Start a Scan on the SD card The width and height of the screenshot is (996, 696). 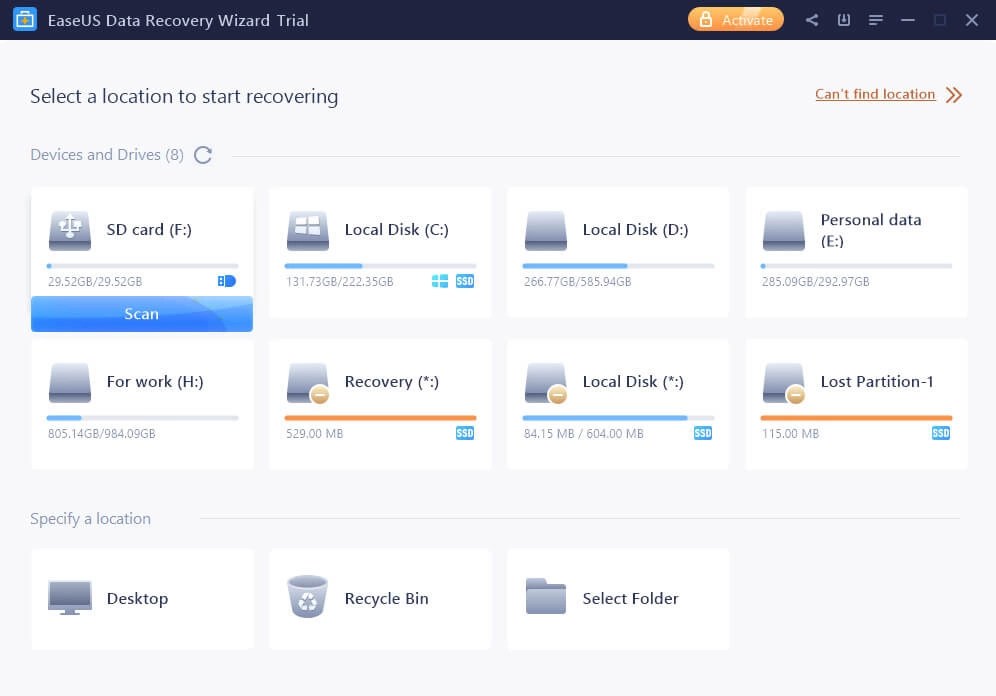point(141,313)
